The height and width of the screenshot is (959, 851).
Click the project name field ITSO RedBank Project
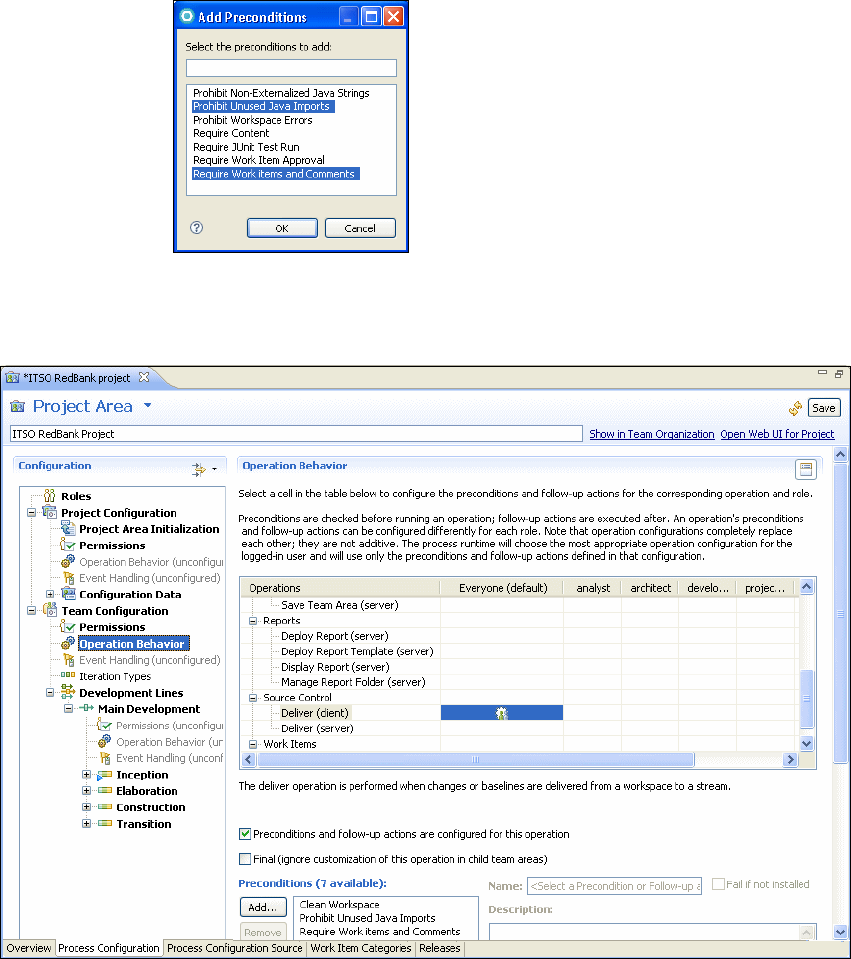click(296, 434)
